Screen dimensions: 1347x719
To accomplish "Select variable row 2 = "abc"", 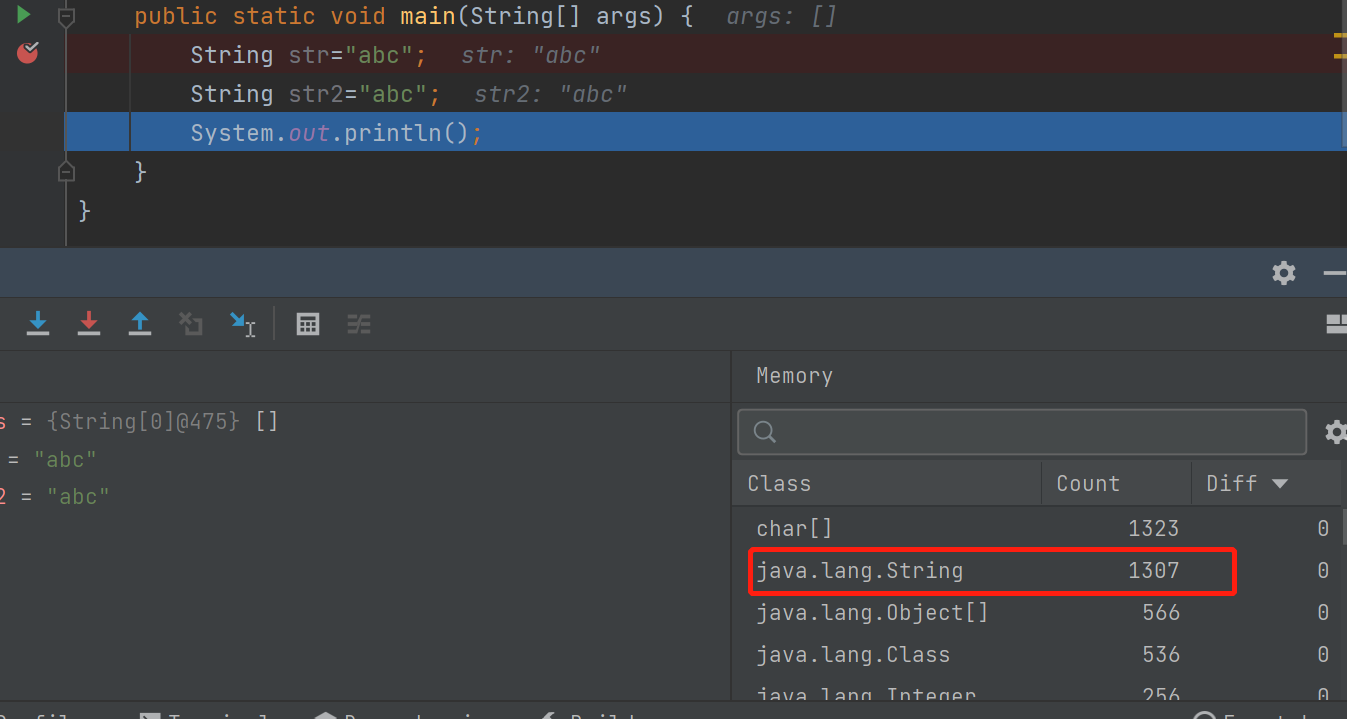I will coord(365,496).
